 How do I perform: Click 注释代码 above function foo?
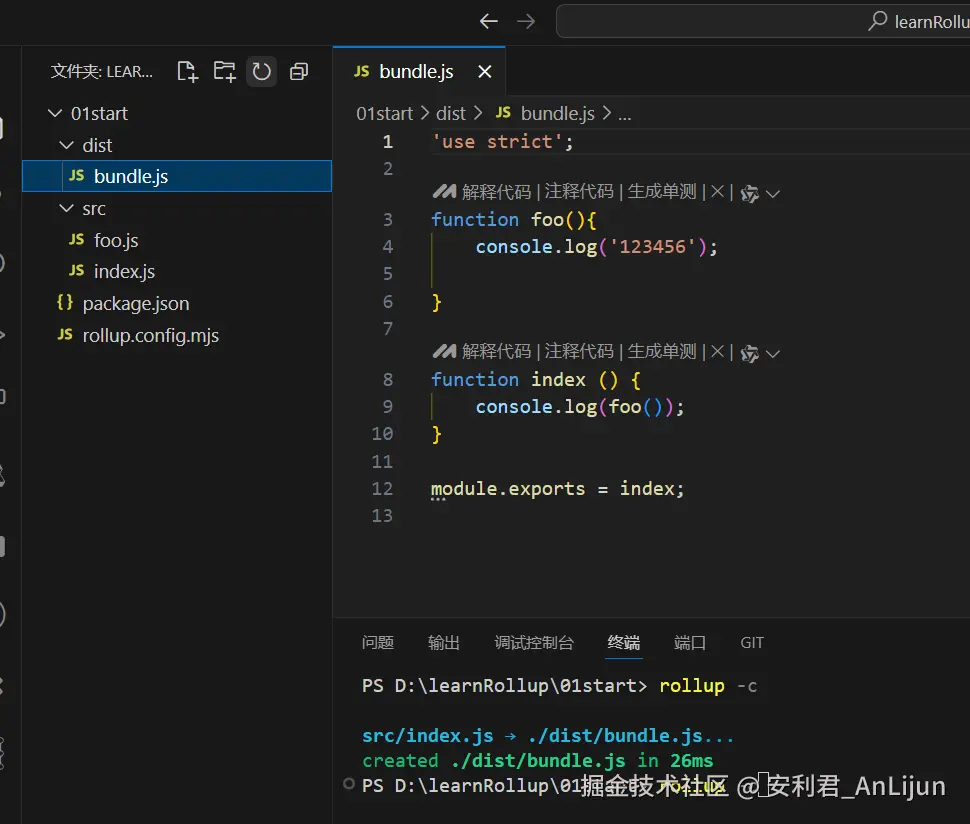click(x=579, y=192)
